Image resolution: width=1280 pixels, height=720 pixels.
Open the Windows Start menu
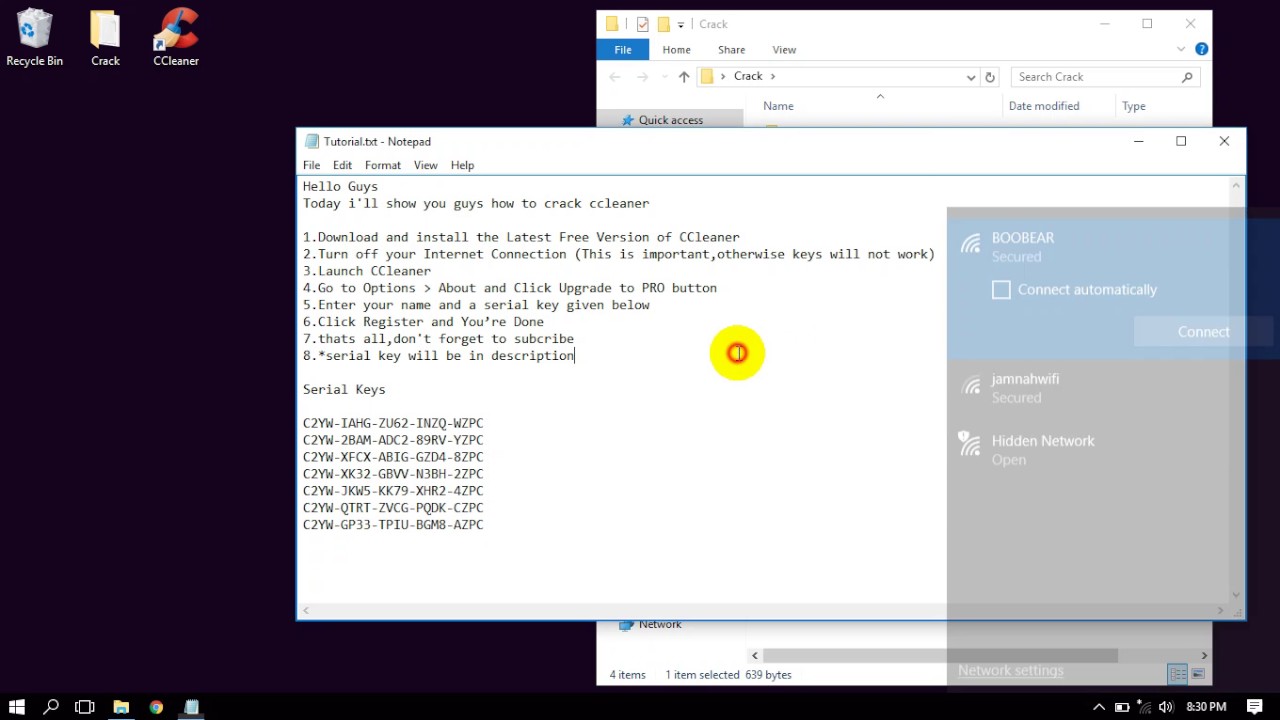(x=16, y=707)
